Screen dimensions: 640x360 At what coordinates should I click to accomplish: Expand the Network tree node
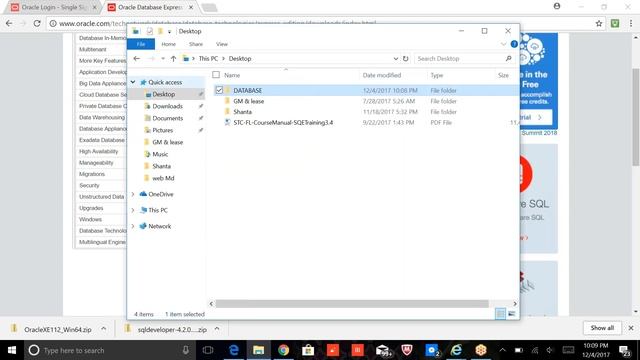point(133,226)
